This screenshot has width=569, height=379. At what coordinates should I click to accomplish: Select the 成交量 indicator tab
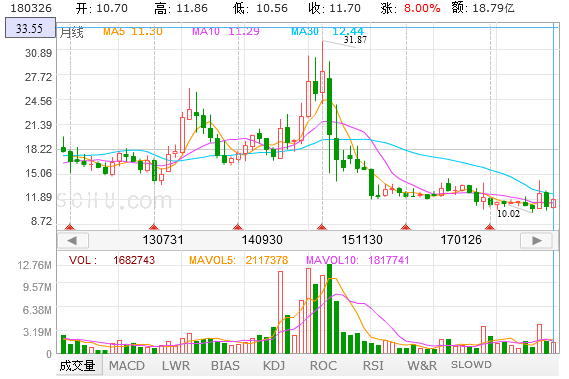point(78,366)
